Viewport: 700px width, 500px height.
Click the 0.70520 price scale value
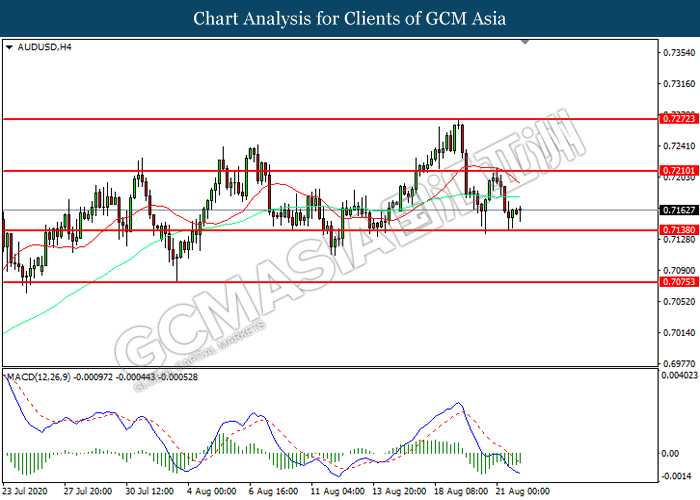pos(679,302)
